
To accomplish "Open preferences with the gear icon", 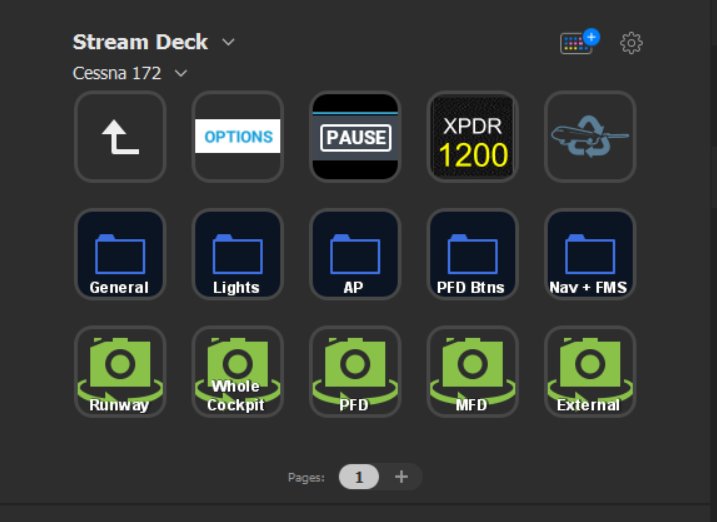I will point(631,43).
